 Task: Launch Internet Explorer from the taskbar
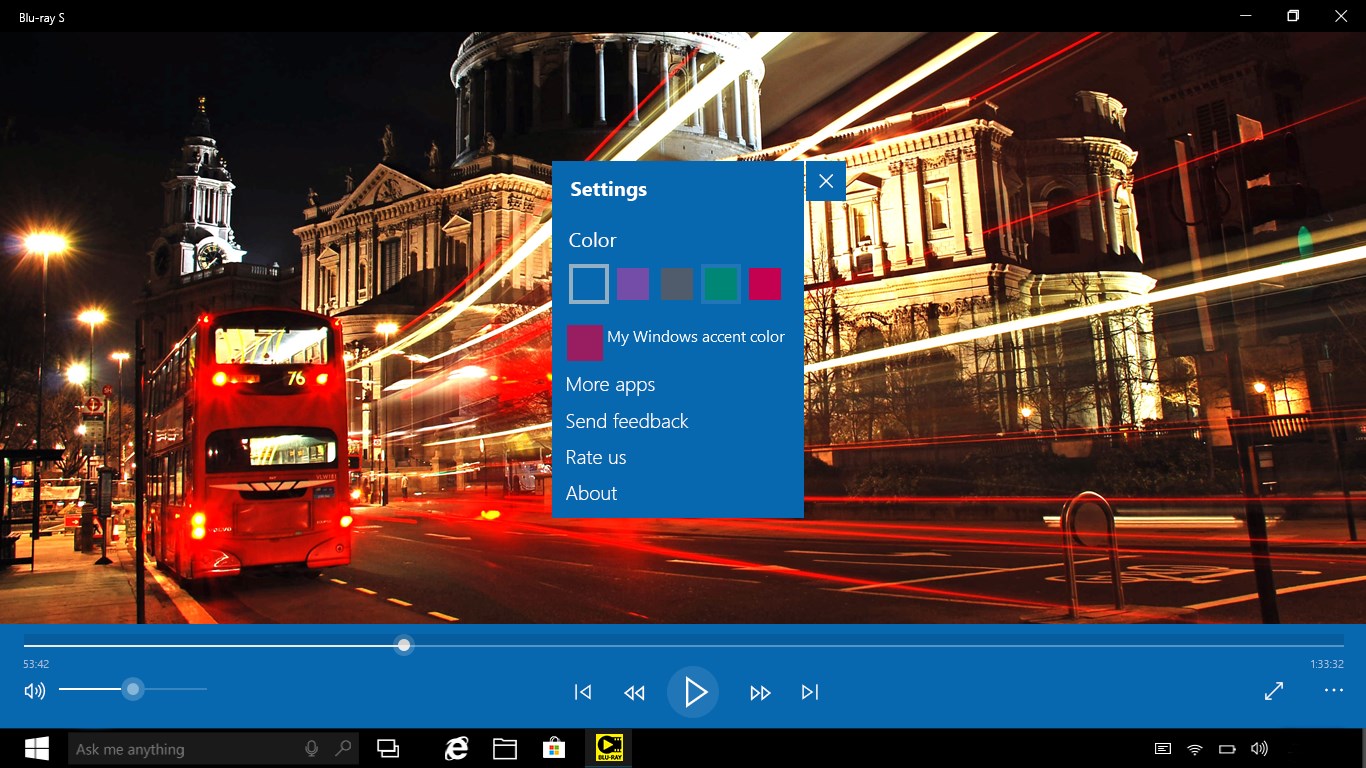[456, 749]
